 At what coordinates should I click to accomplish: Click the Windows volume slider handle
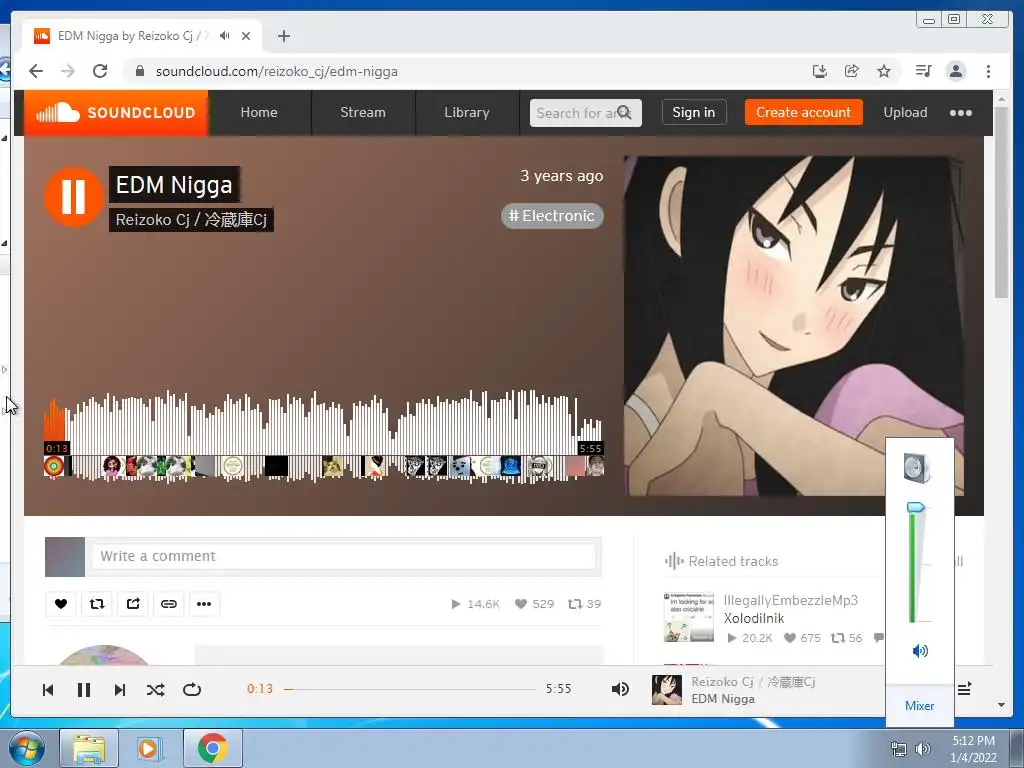pyautogui.click(x=916, y=507)
